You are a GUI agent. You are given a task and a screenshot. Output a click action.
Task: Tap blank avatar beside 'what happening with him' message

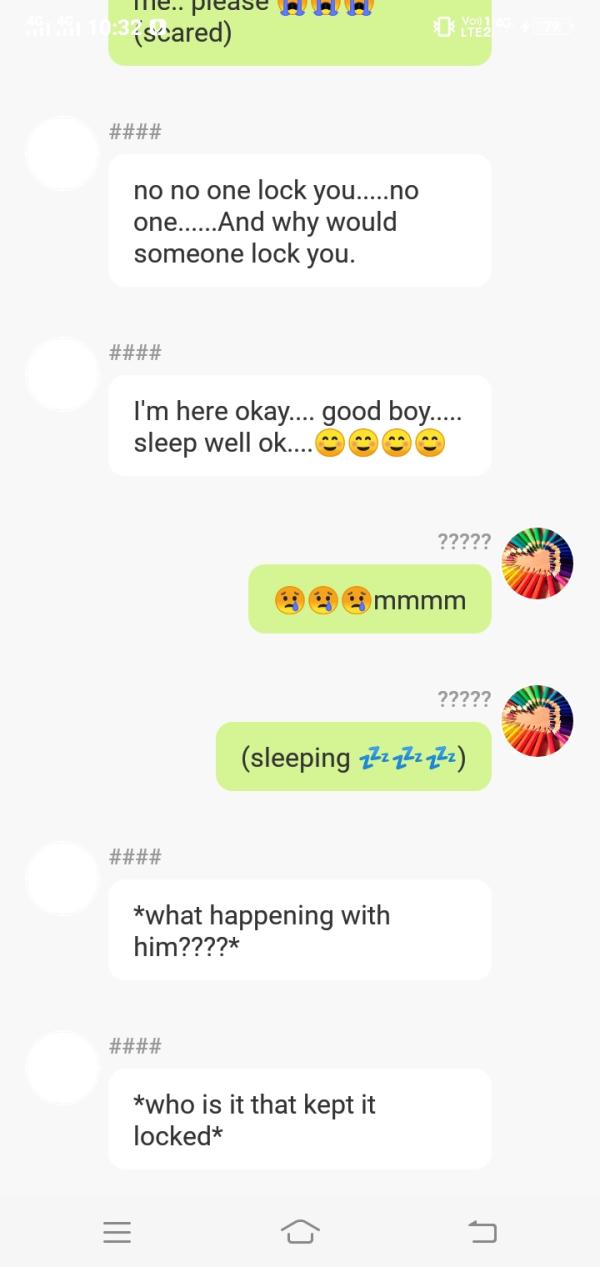click(62, 878)
